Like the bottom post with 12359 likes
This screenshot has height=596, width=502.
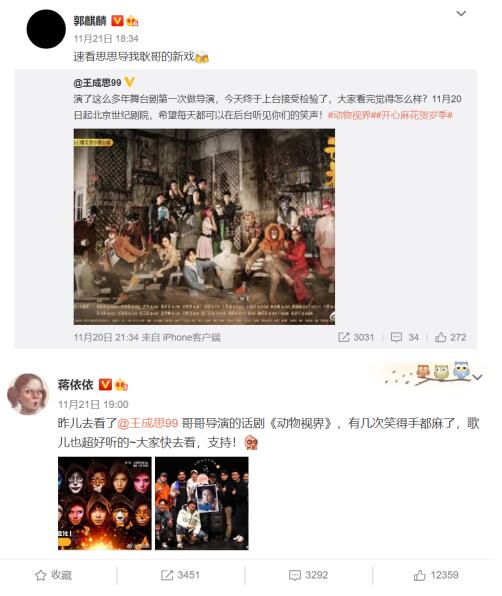tap(436, 575)
